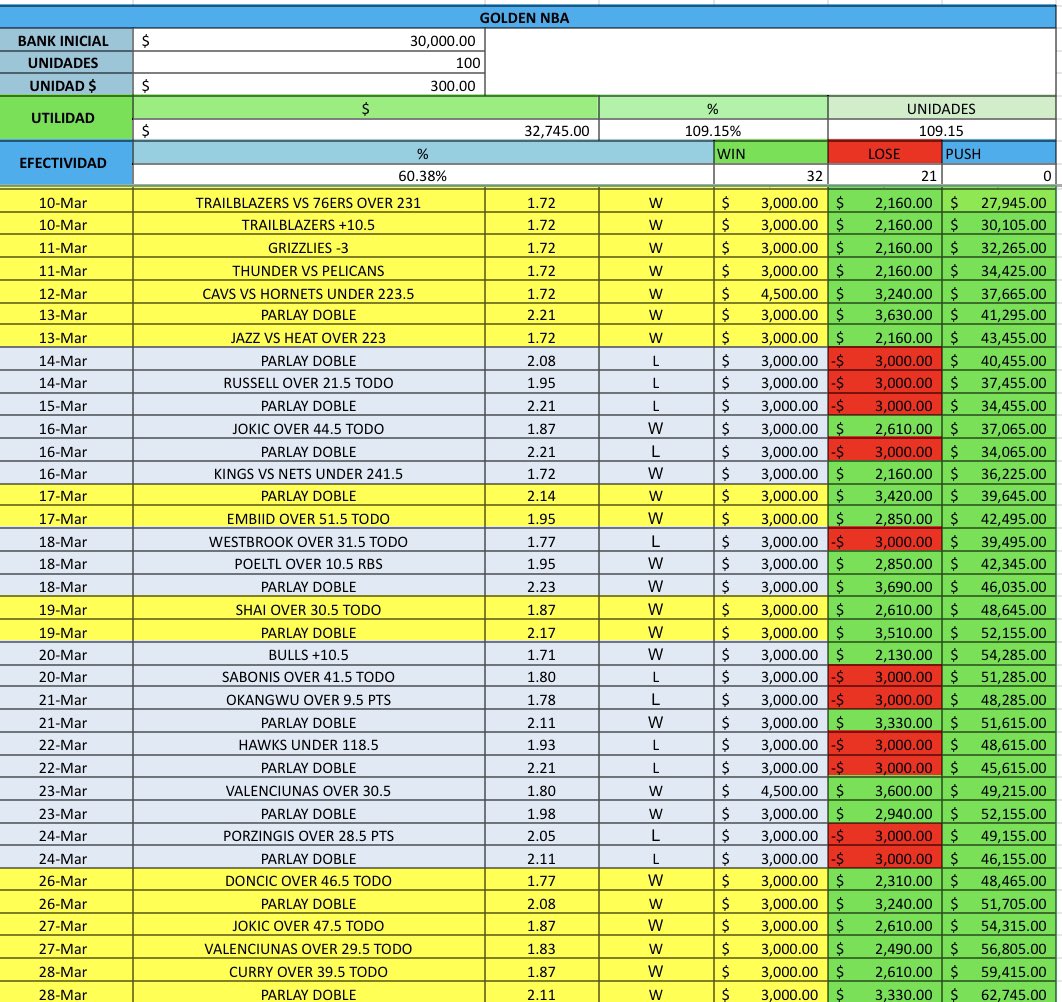Select OKANGWU OVER 9.5 PTS cell

(309, 700)
